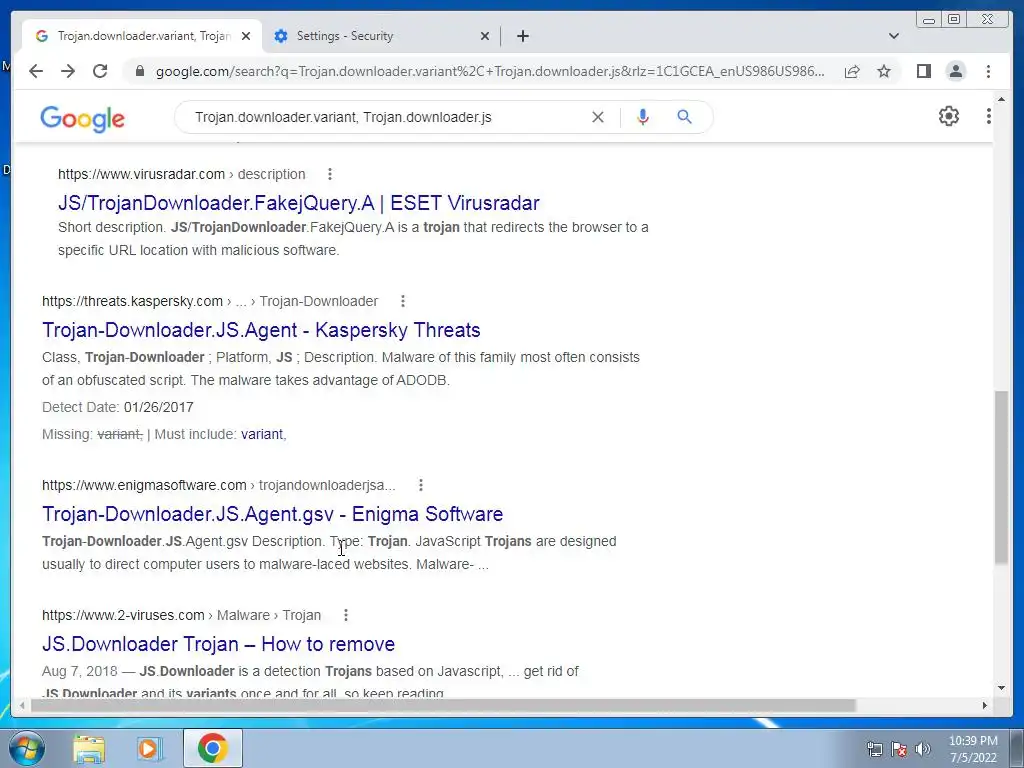Start Google voice search with microphone
This screenshot has width=1024, height=768.
643,117
